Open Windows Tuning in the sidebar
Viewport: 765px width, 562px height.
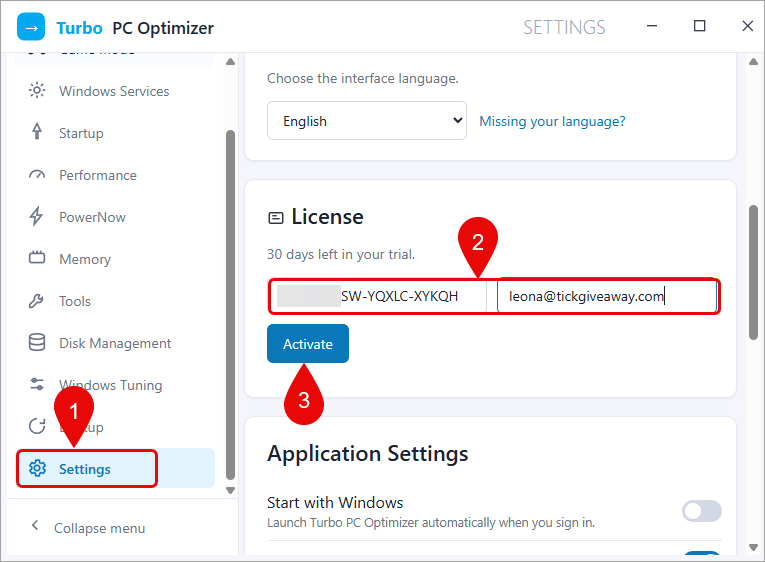115,385
